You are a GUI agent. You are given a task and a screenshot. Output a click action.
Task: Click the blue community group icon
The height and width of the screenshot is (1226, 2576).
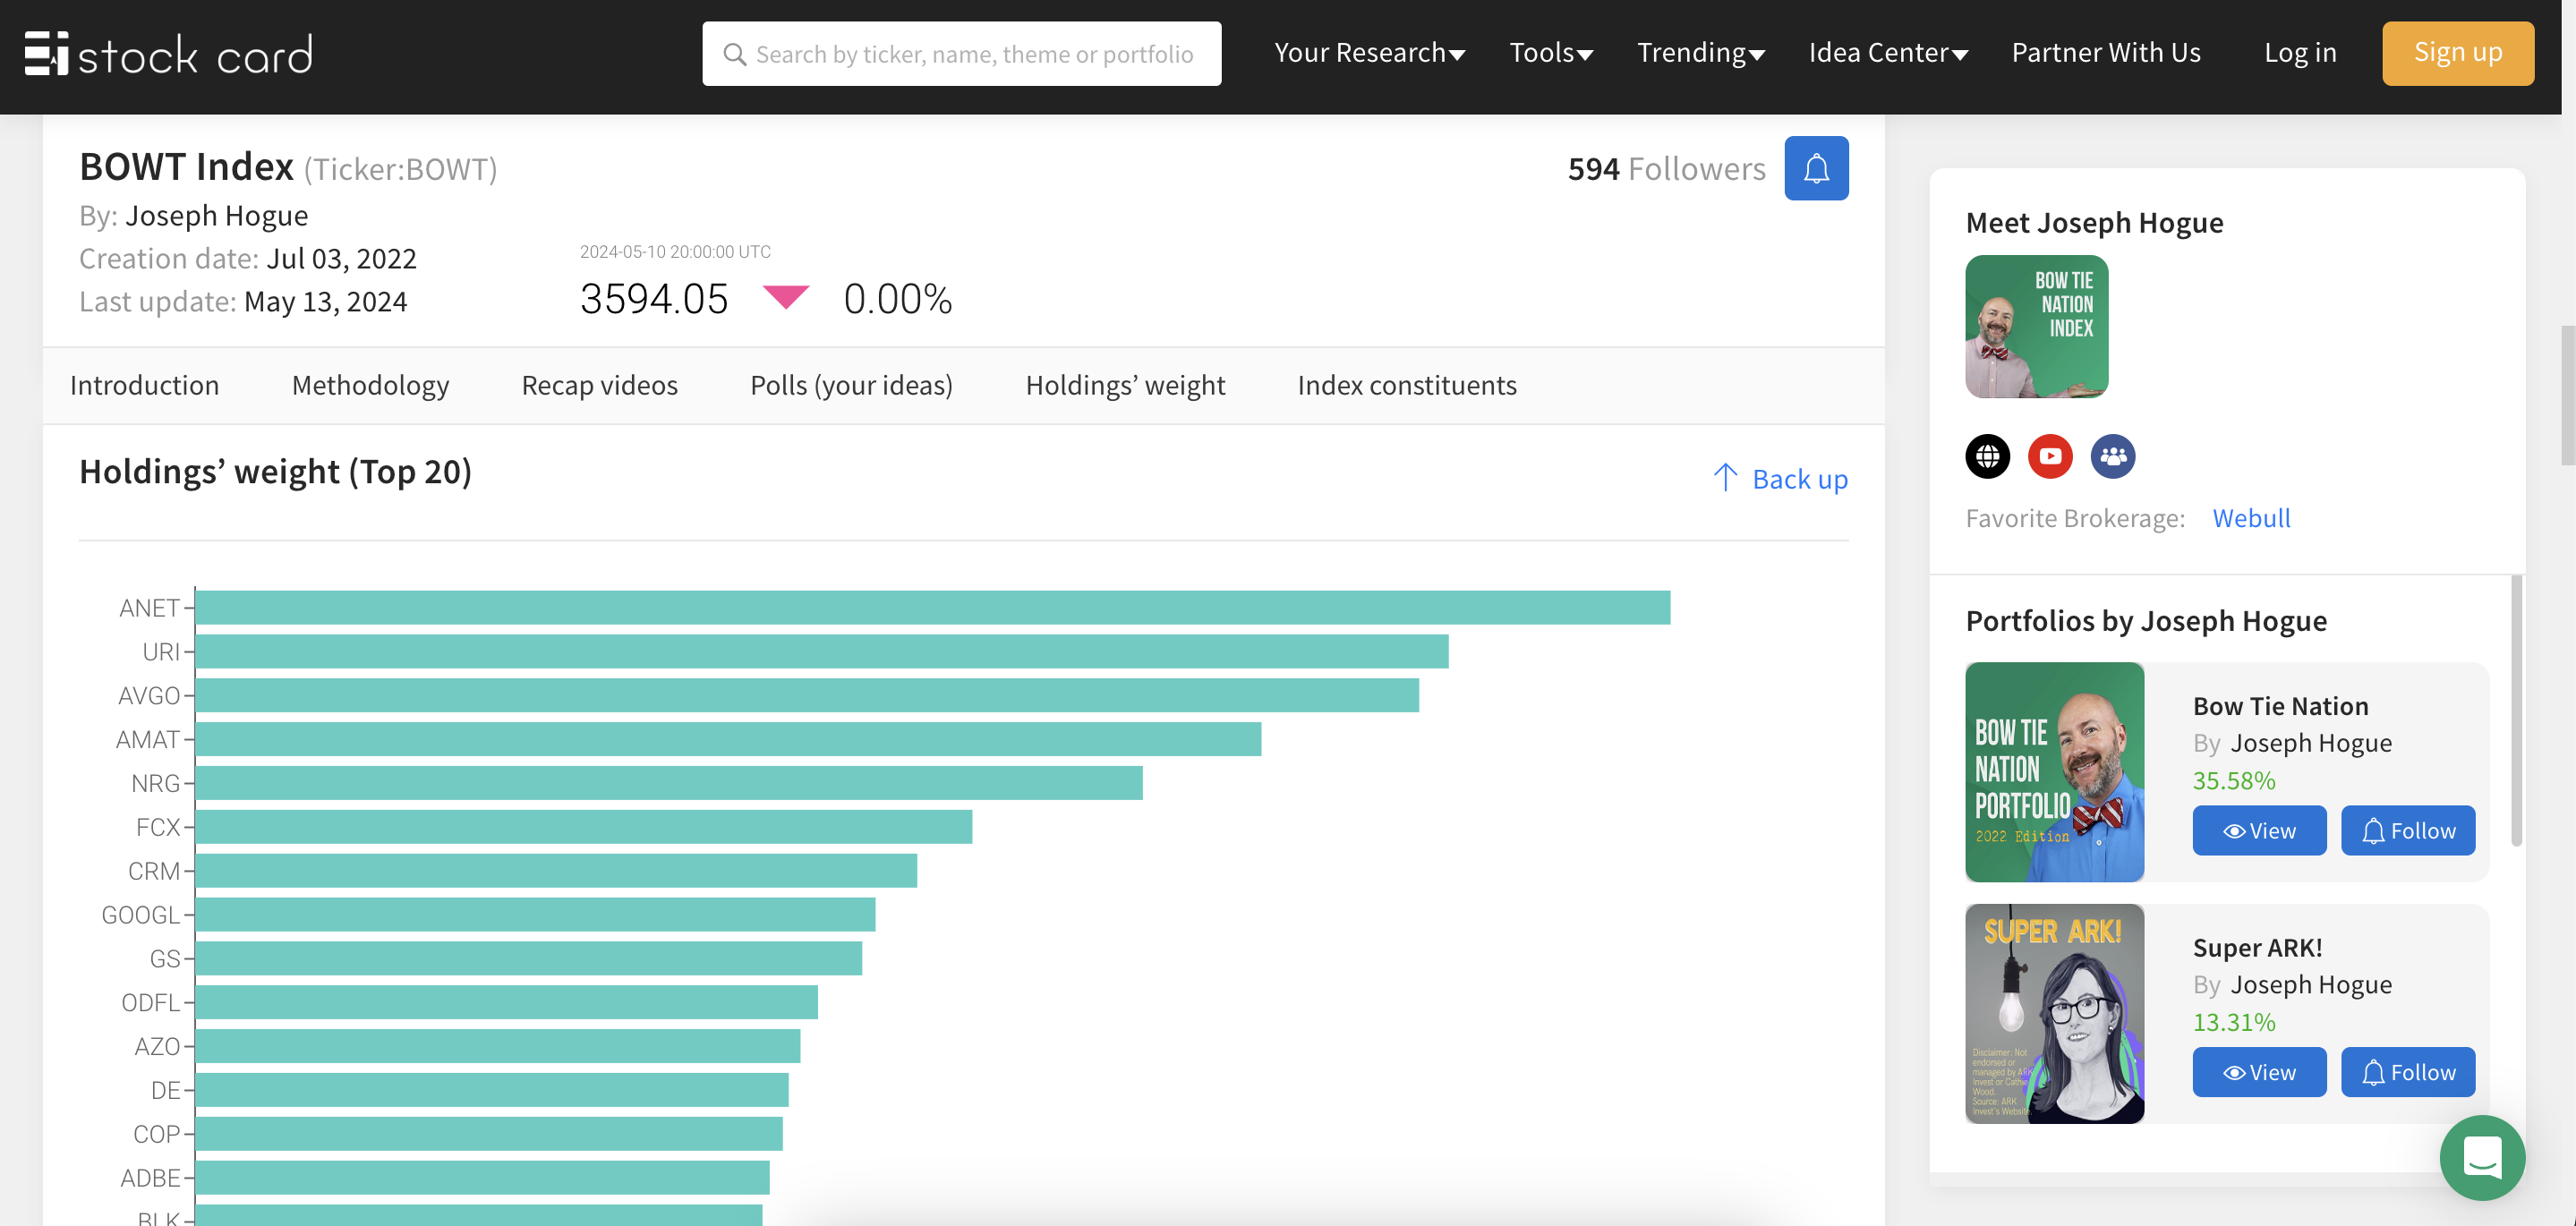[x=2112, y=456]
